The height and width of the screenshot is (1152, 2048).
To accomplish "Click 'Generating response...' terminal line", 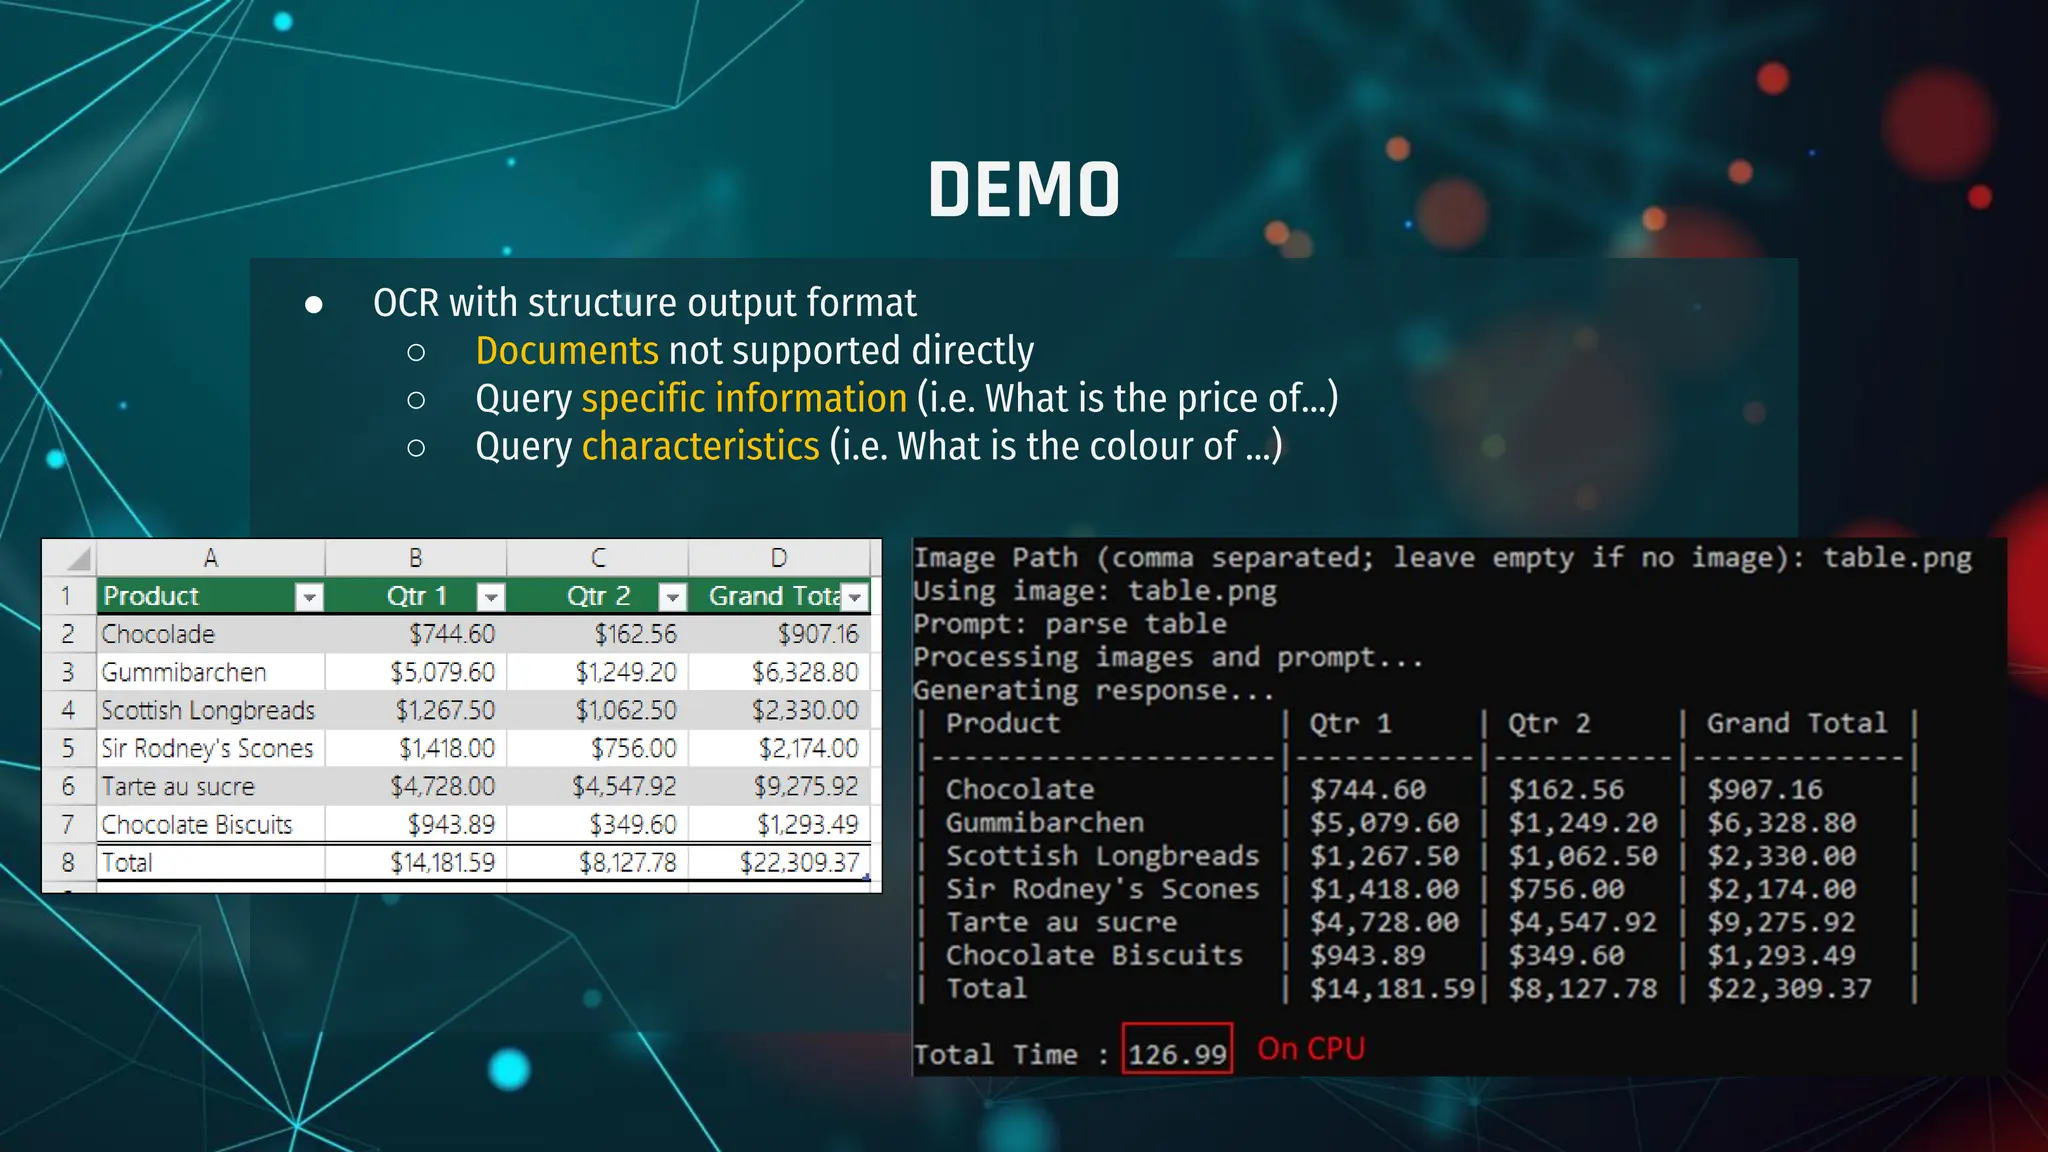I will (1094, 690).
